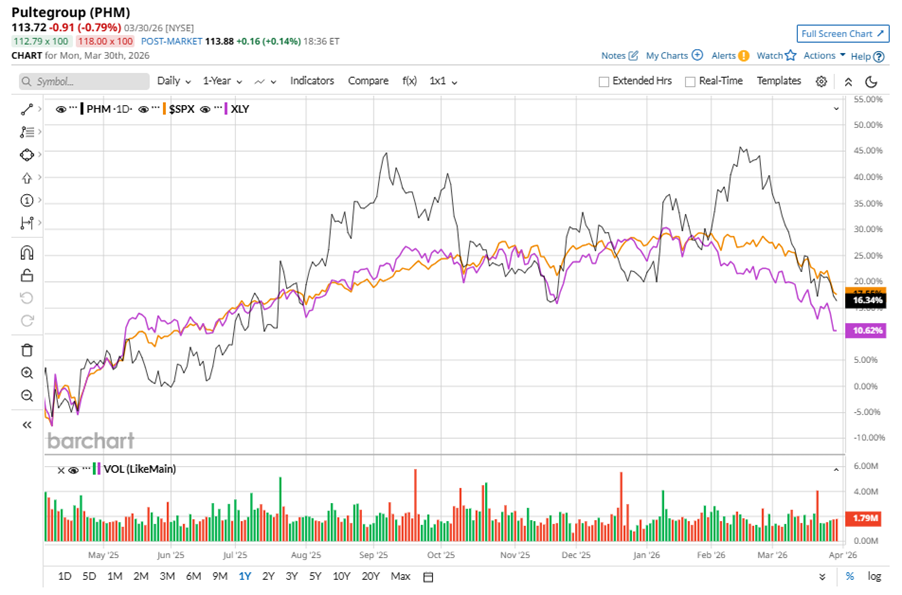Select the 6M range tab
Viewport: 902px width, 595px height.
[193, 576]
